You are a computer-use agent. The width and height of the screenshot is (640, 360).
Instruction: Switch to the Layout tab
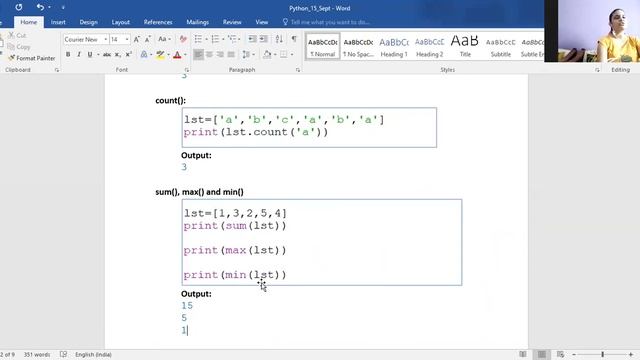point(120,22)
